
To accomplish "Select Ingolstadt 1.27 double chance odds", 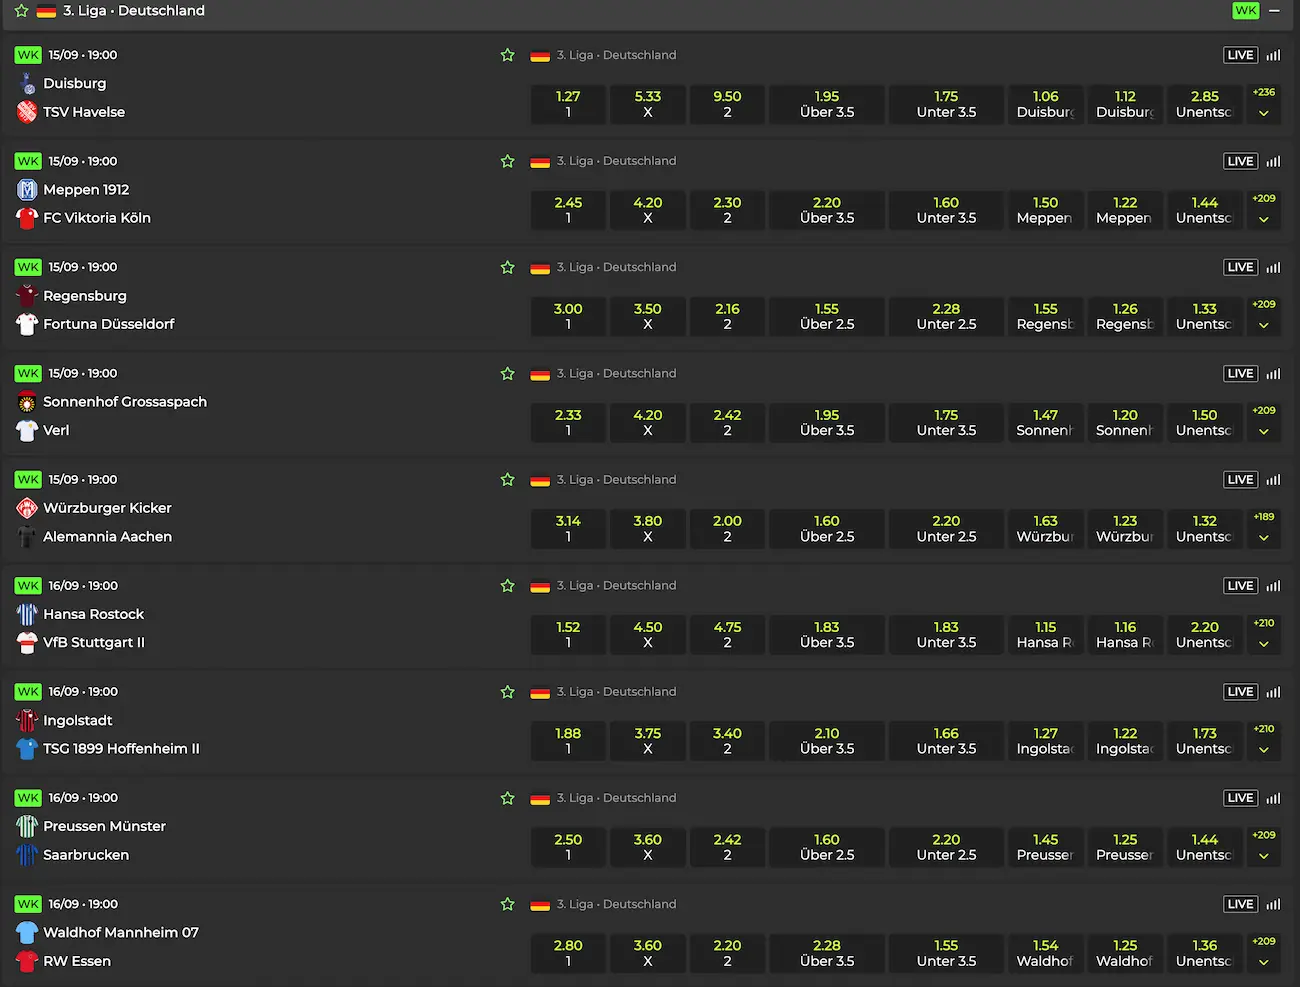I will 1045,740.
